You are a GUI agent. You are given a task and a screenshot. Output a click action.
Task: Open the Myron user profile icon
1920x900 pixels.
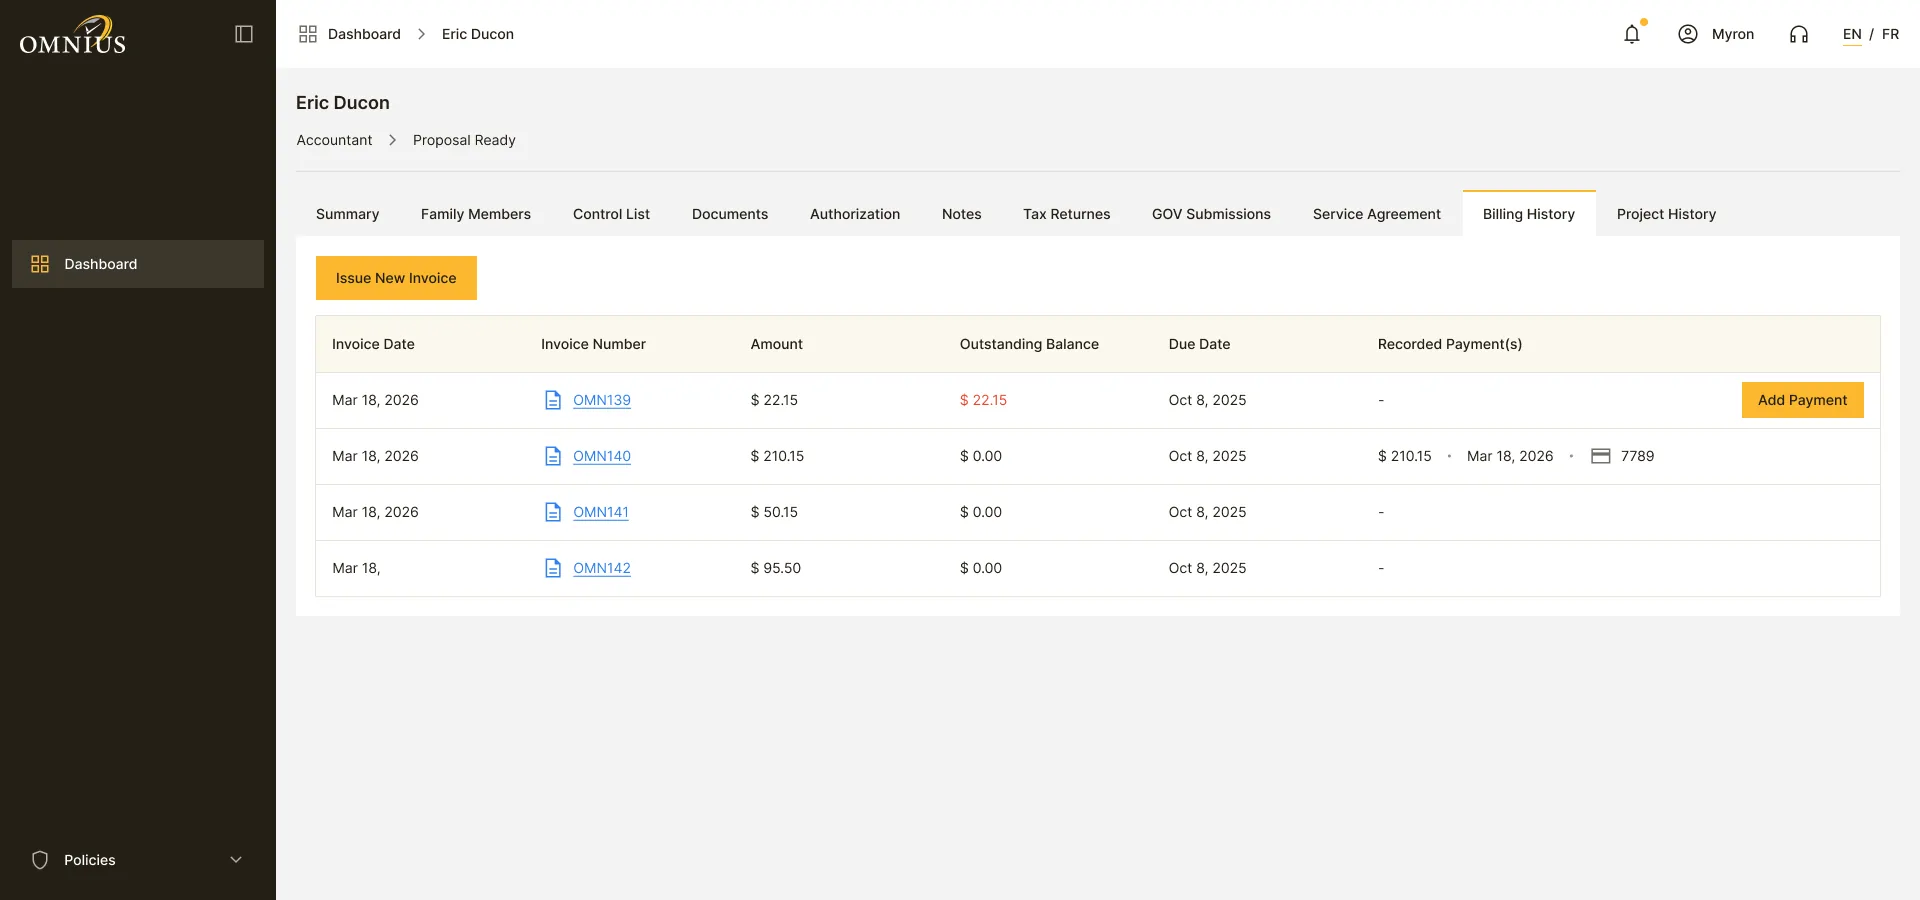[x=1688, y=34]
